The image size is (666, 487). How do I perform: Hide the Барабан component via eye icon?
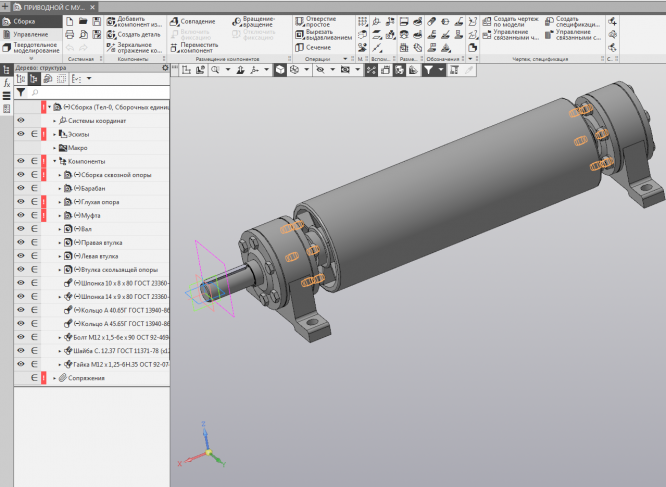click(x=20, y=188)
